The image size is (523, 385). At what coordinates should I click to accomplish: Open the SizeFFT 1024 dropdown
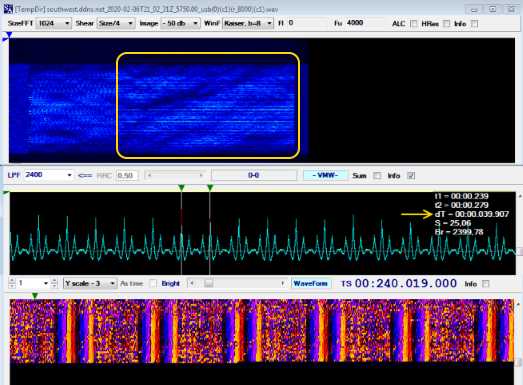(54, 23)
